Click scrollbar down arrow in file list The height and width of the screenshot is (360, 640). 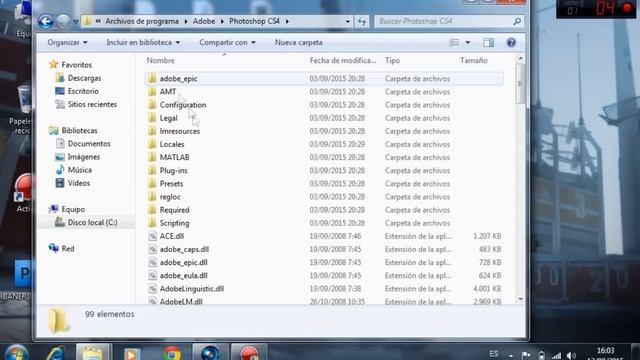(520, 299)
